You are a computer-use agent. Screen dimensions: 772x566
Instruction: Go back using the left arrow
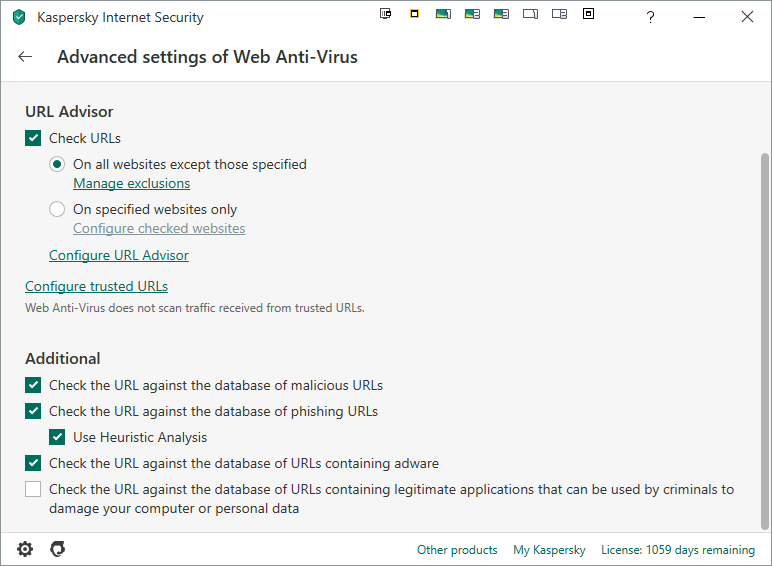pyautogui.click(x=25, y=57)
